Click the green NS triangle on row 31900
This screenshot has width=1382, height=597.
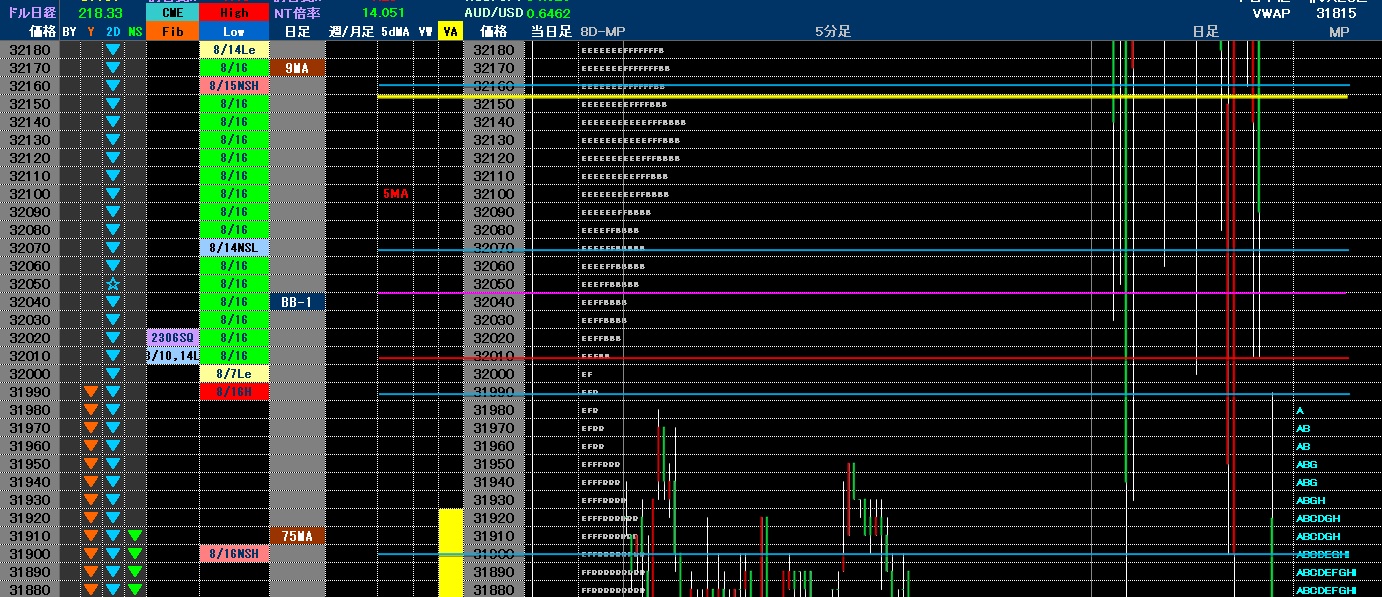(135, 554)
